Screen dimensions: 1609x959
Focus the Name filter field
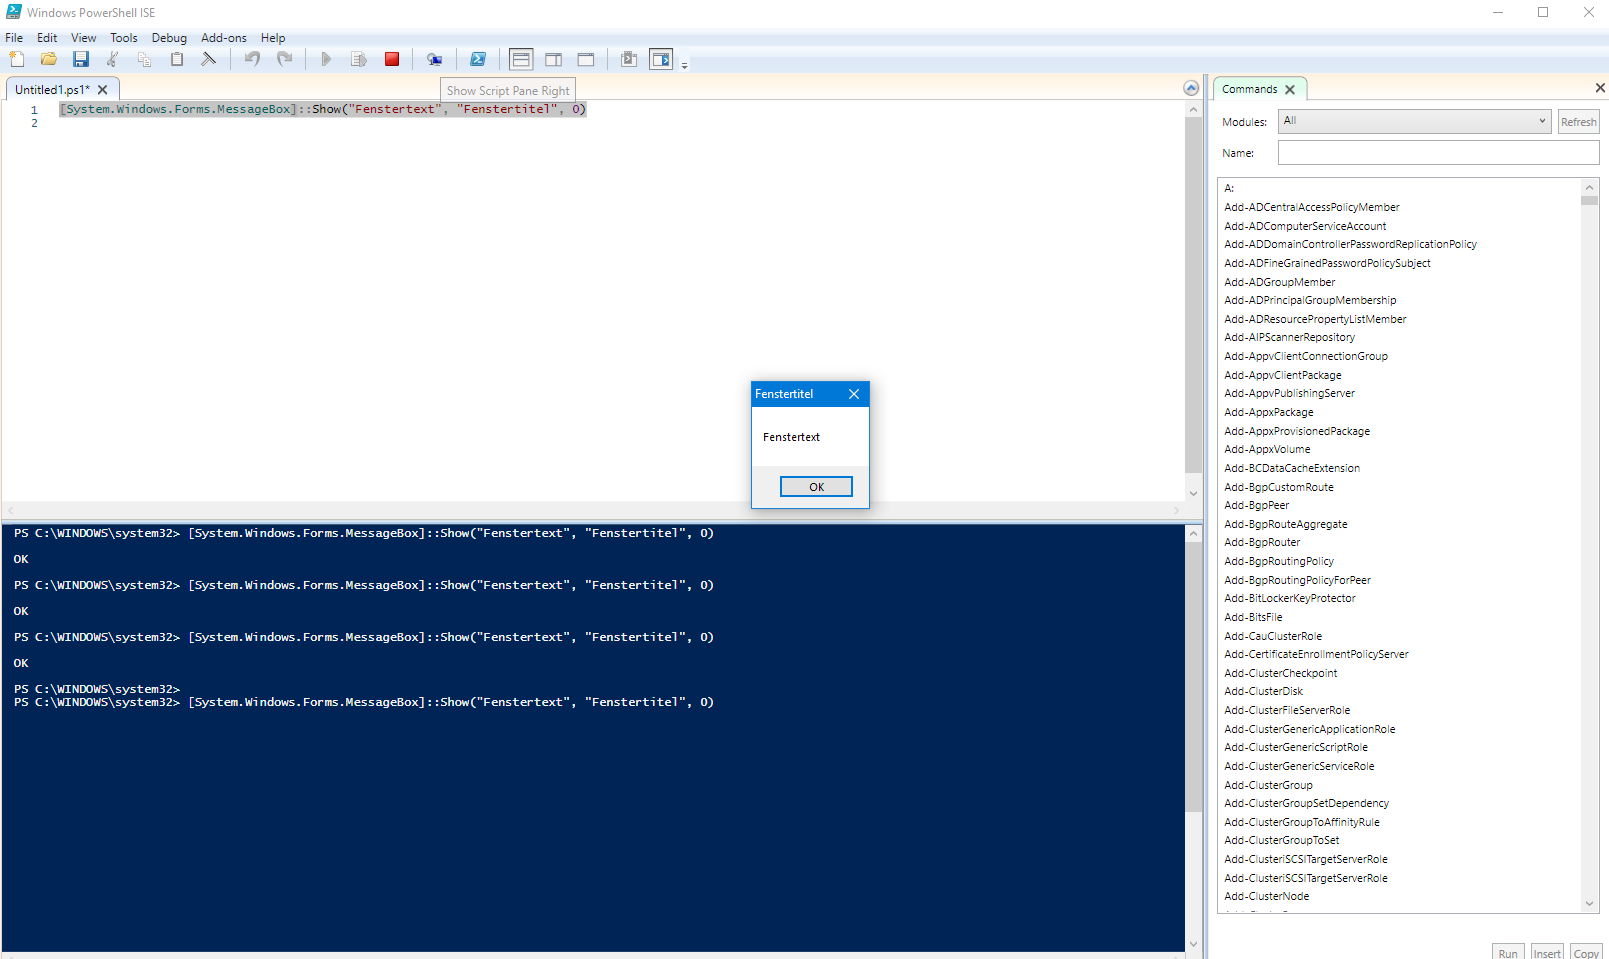[x=1438, y=153]
